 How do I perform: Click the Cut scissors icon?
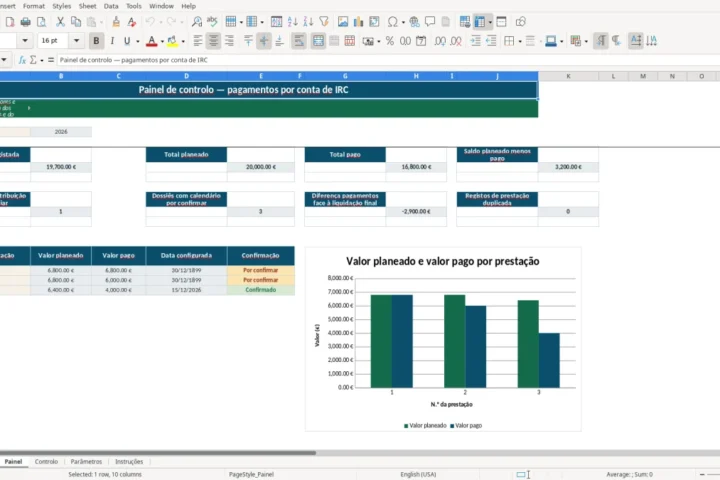pos(60,22)
